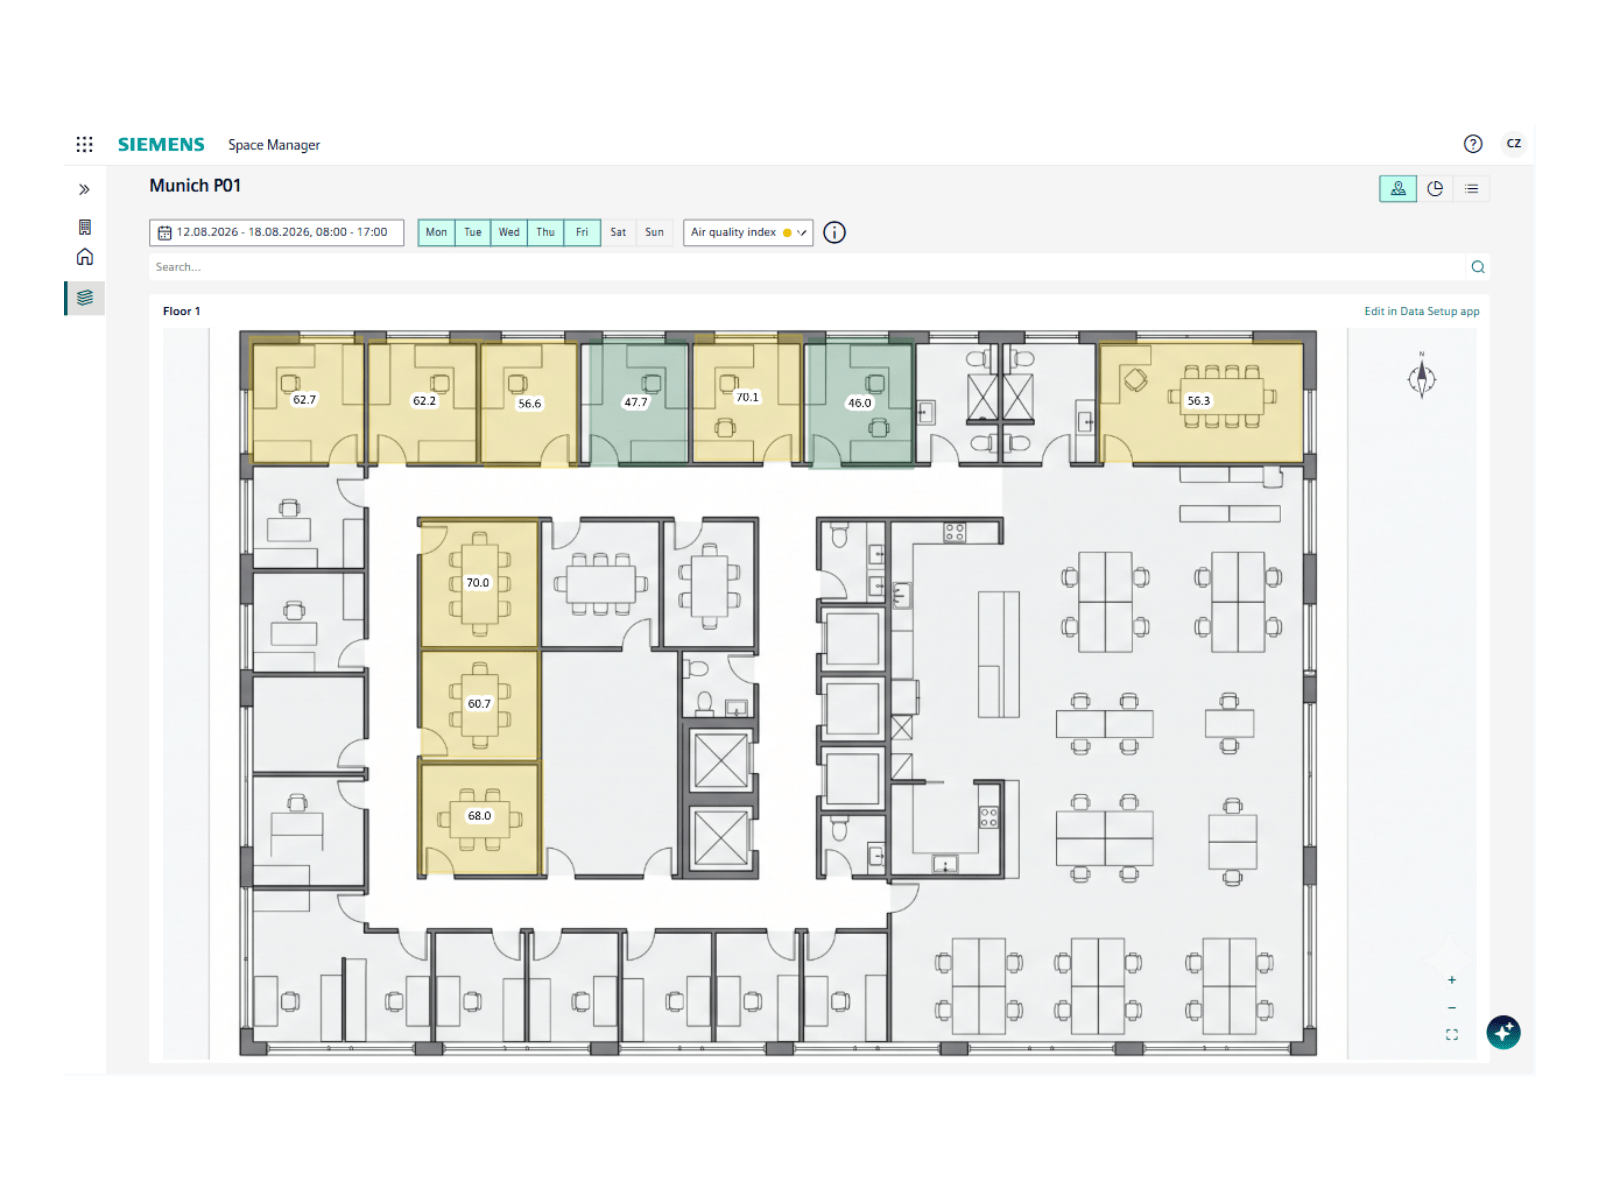The image size is (1600, 1200).
Task: Zoom in on the floor plan
Action: 1452,980
